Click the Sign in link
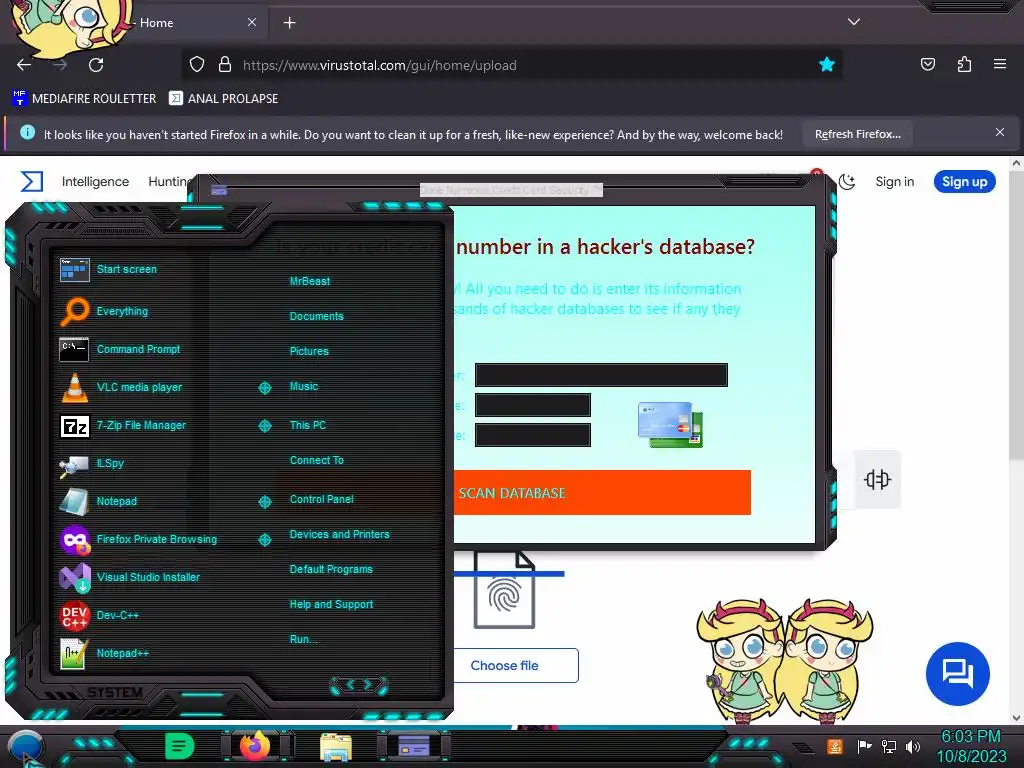Image resolution: width=1024 pixels, height=768 pixels. (895, 182)
